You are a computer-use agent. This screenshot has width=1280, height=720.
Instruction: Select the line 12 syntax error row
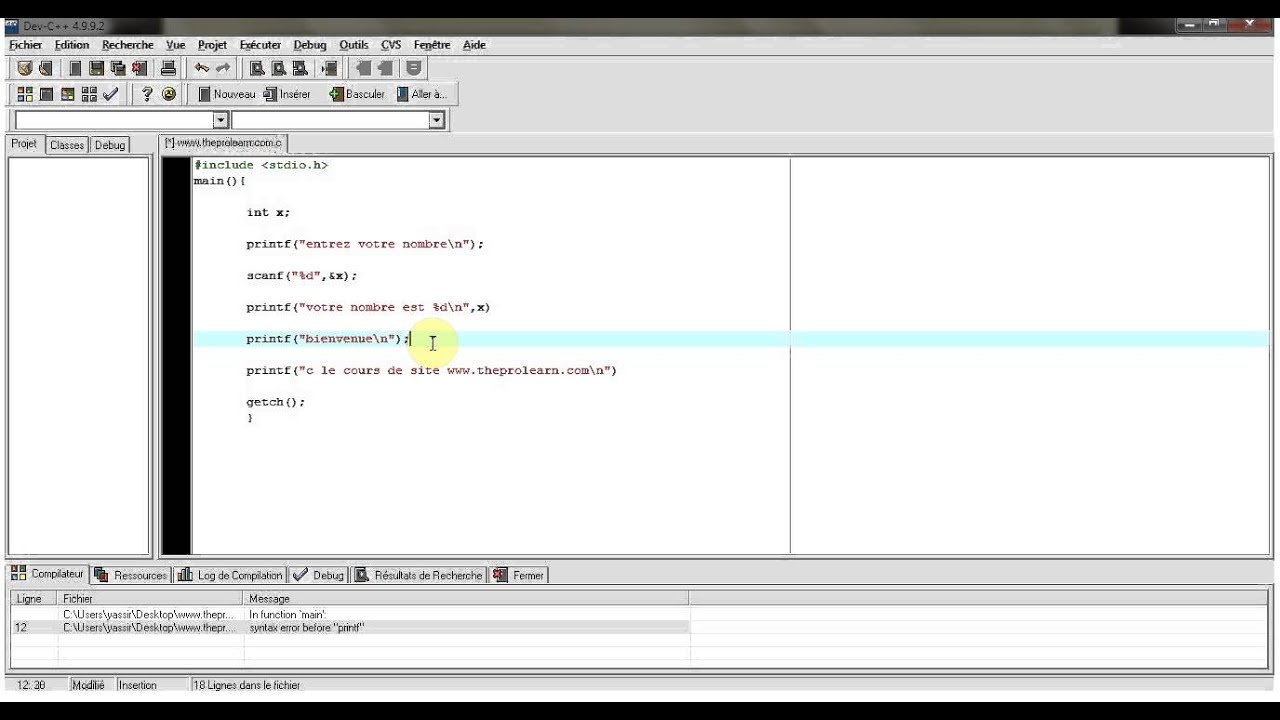pos(350,628)
